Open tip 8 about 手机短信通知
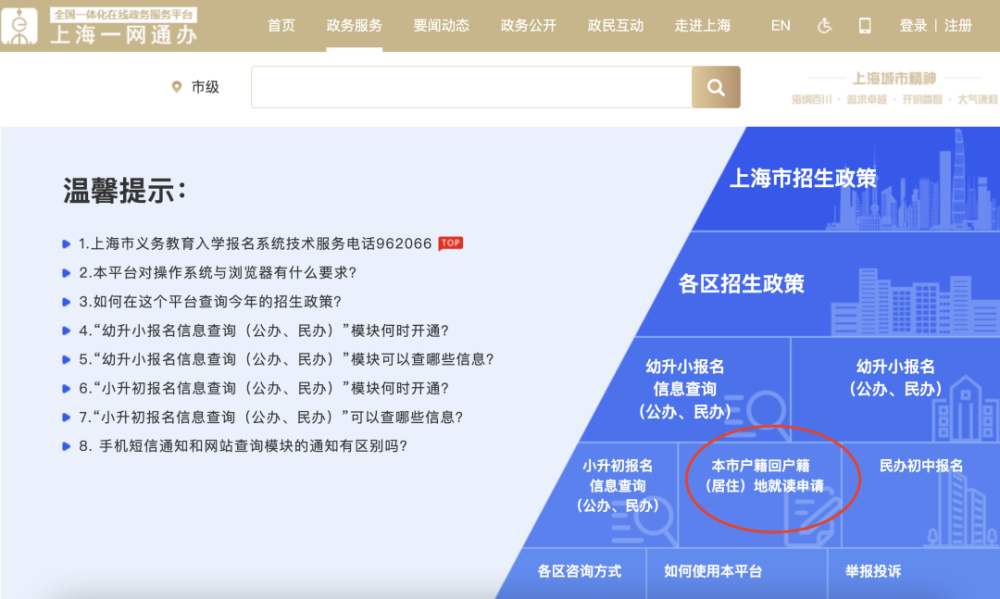1000x599 pixels. [x=243, y=446]
